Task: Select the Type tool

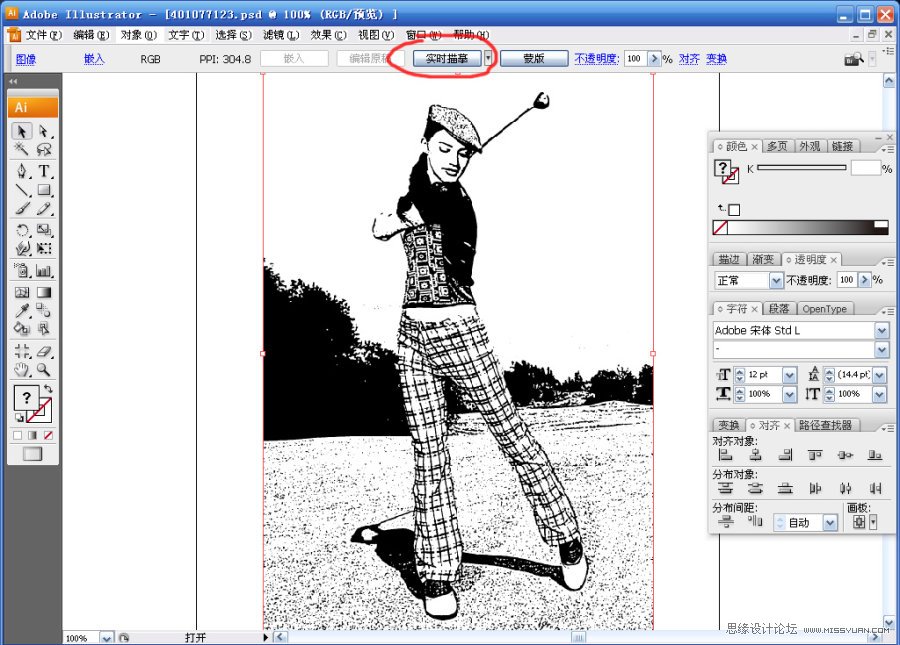Action: tap(44, 171)
